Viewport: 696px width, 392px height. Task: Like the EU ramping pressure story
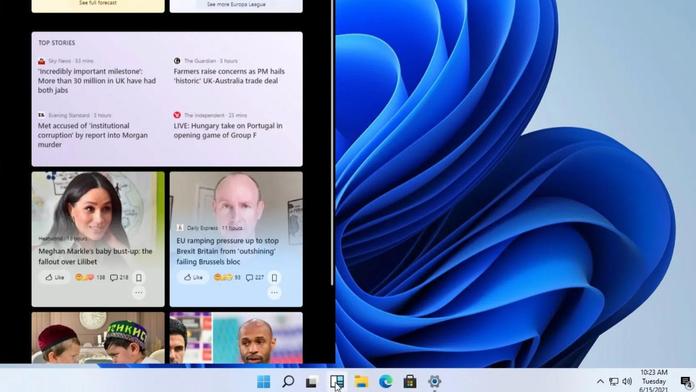[x=194, y=277]
